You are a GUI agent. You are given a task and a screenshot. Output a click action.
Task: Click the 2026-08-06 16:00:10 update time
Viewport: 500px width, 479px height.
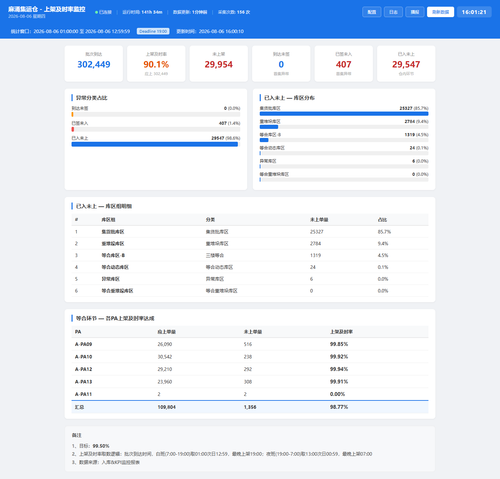(x=221, y=31)
